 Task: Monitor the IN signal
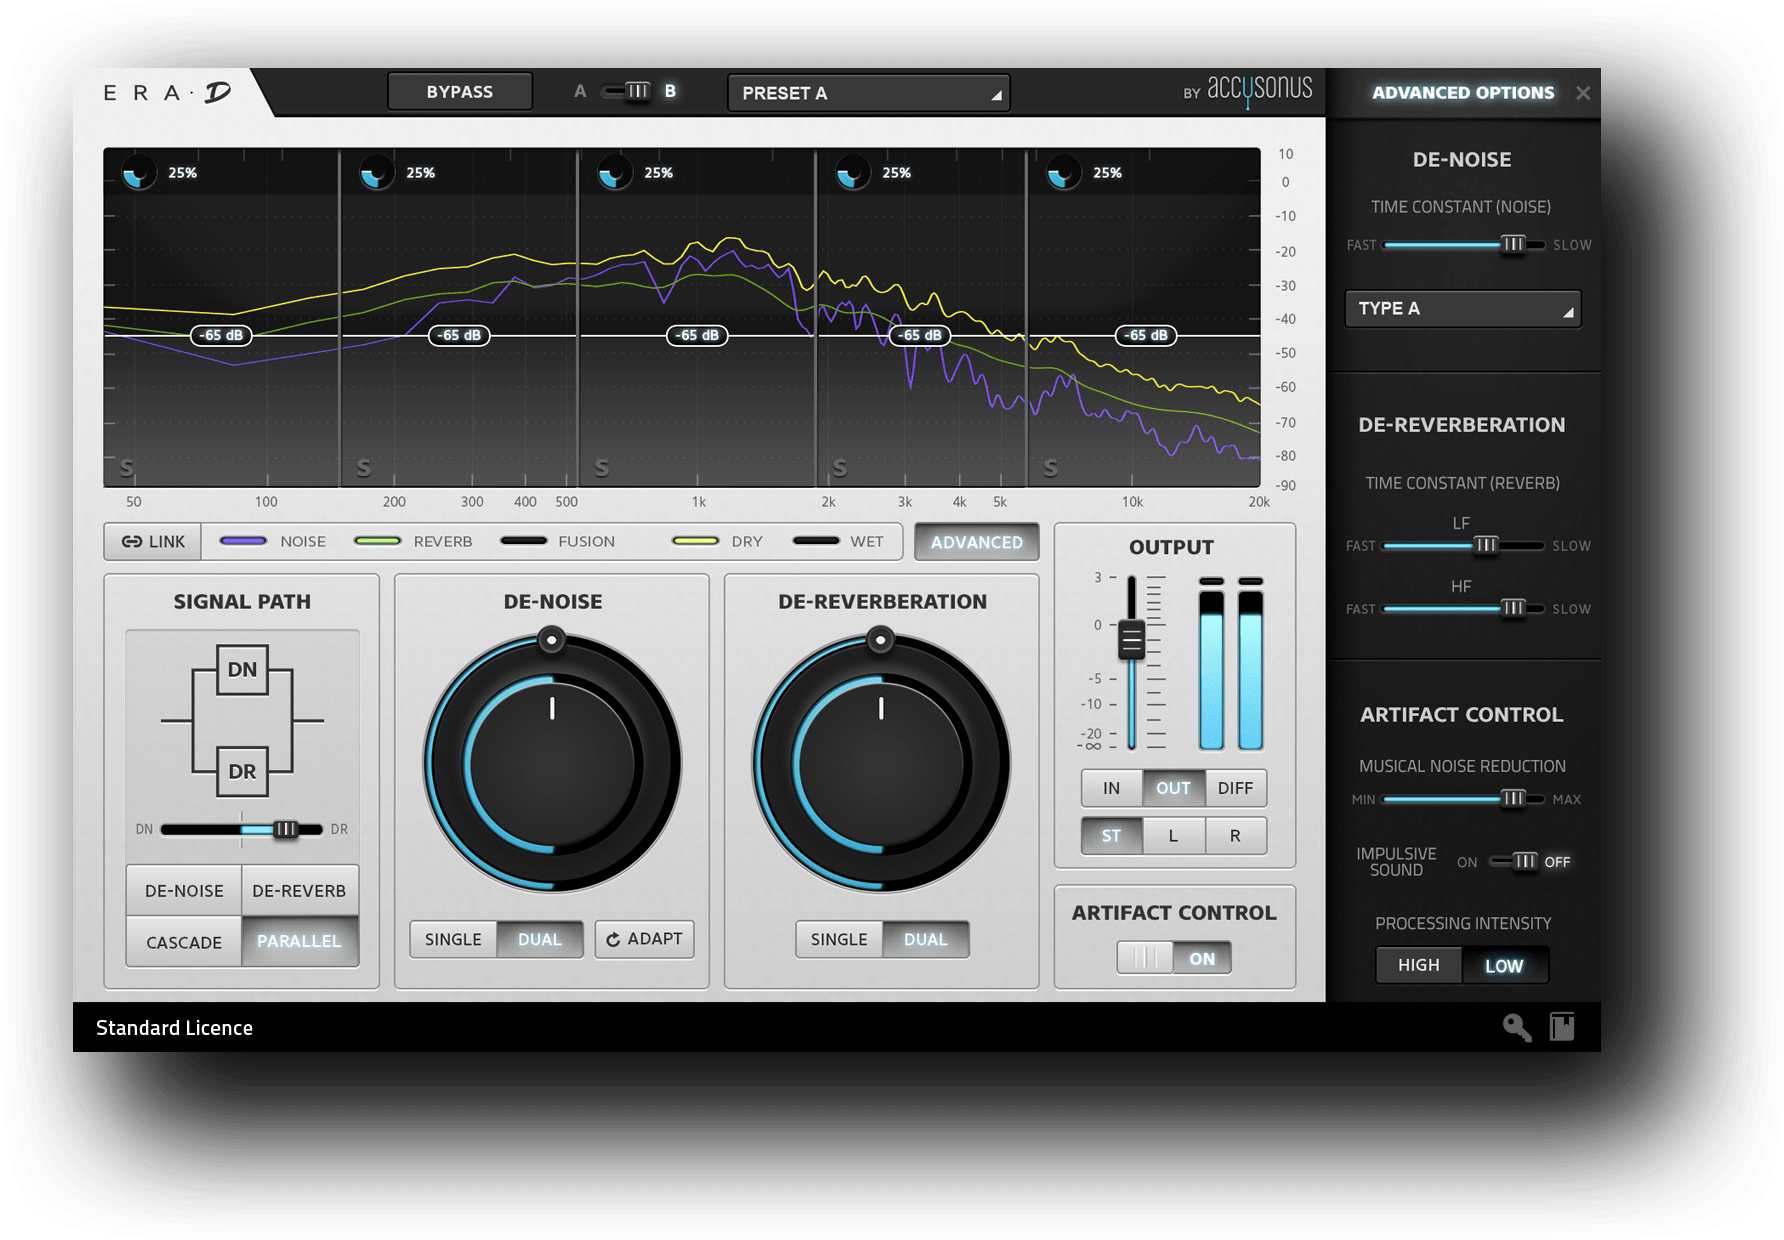[x=1112, y=788]
